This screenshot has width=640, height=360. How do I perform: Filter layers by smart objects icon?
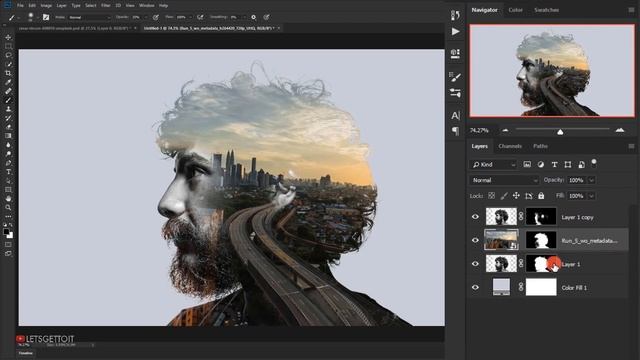coord(581,164)
